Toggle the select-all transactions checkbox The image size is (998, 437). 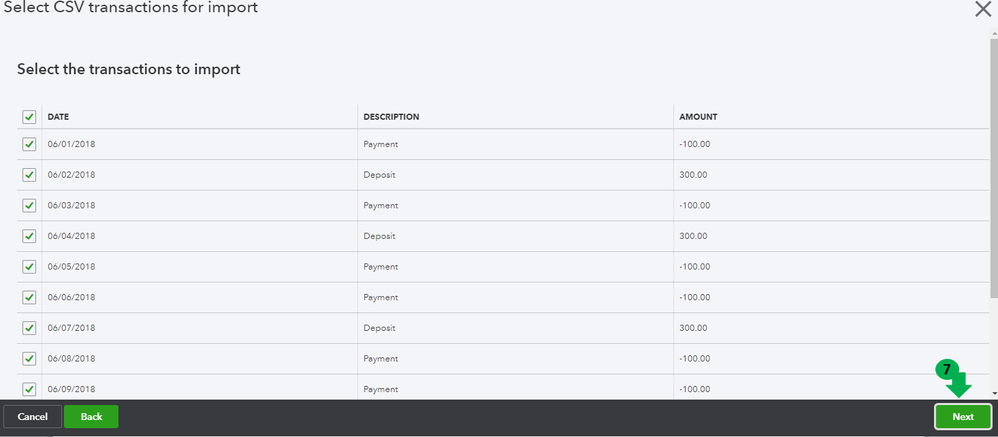[x=29, y=117]
